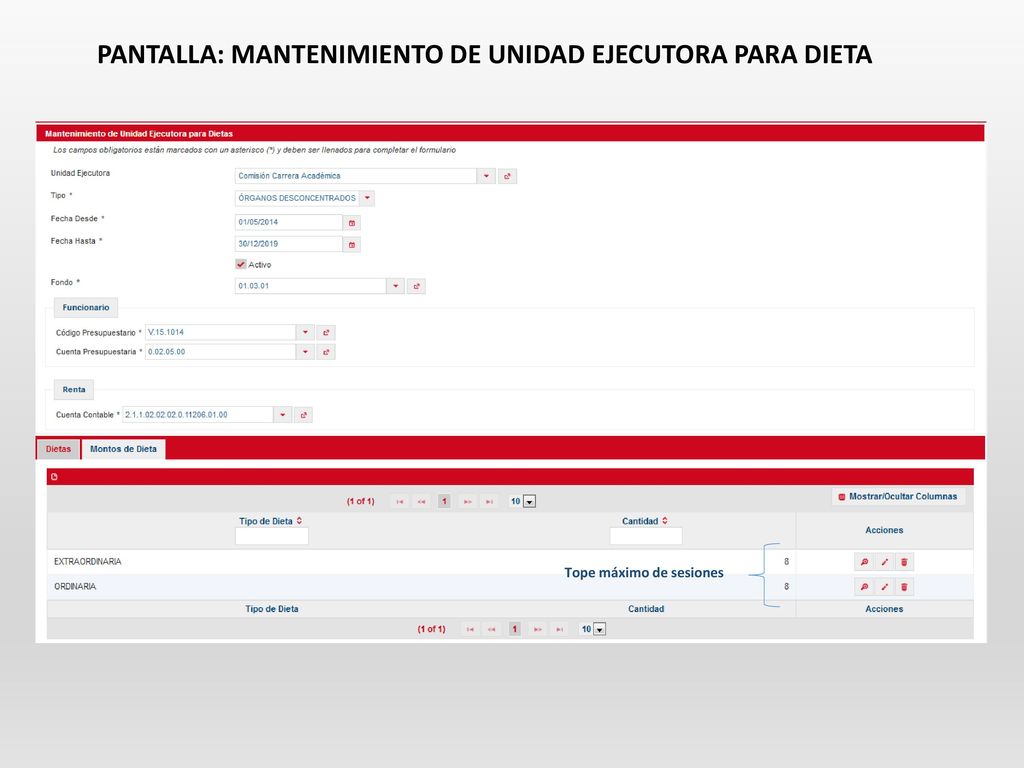Expand the Cuenta Presupuestaria dropdown

point(305,352)
